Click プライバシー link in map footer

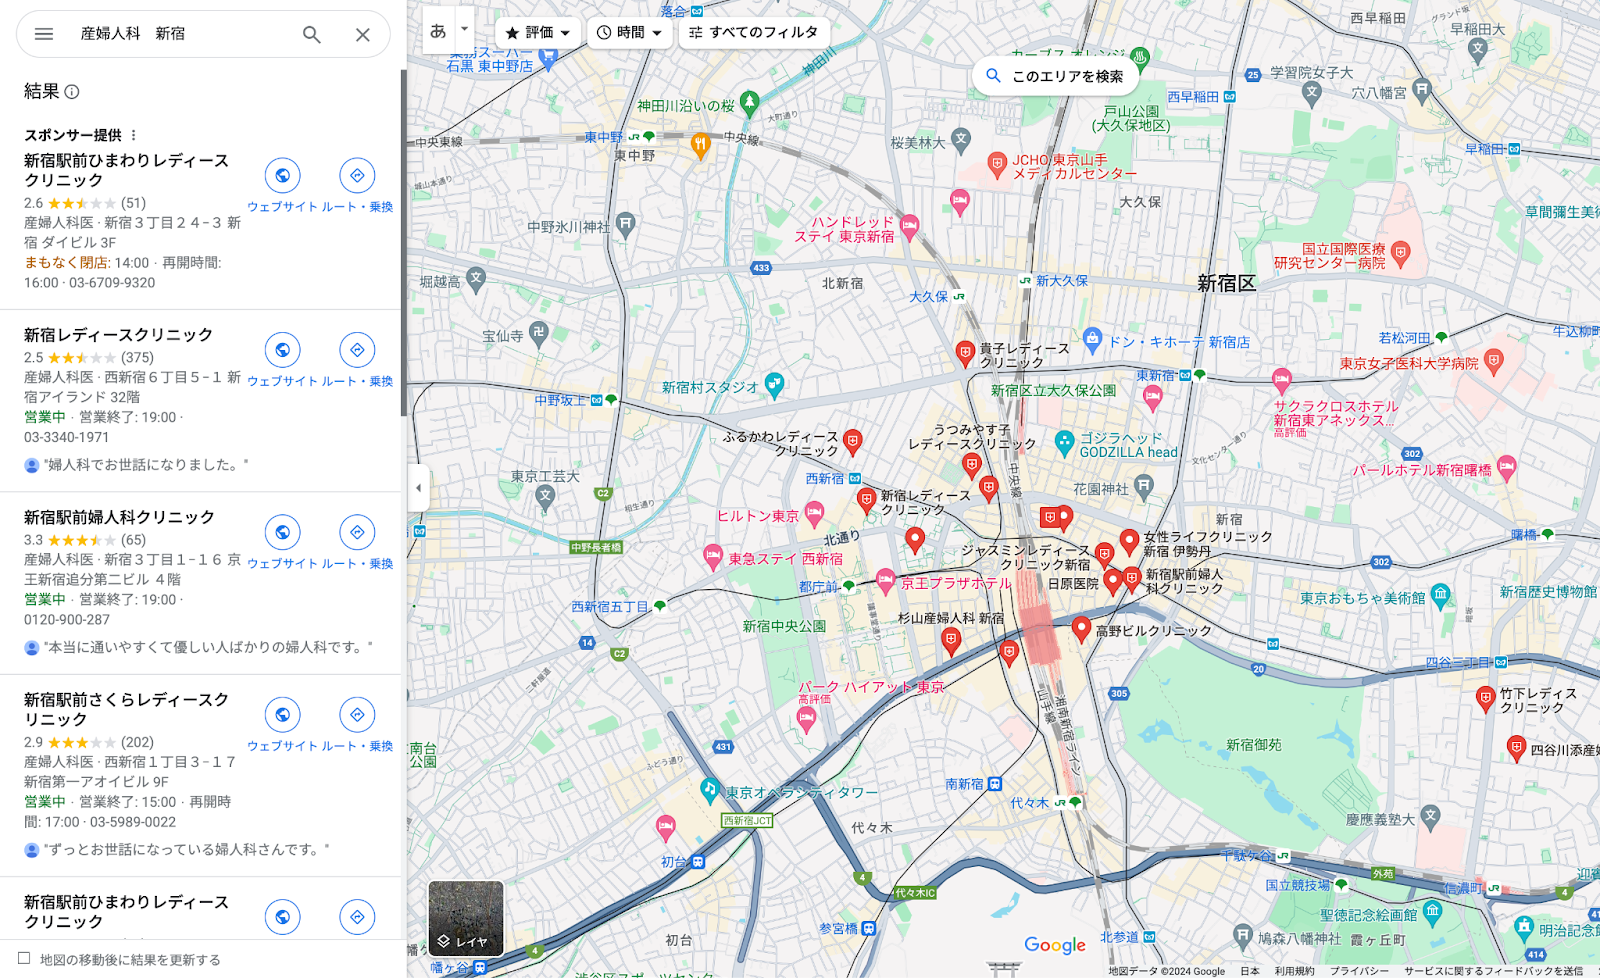click(x=1359, y=971)
